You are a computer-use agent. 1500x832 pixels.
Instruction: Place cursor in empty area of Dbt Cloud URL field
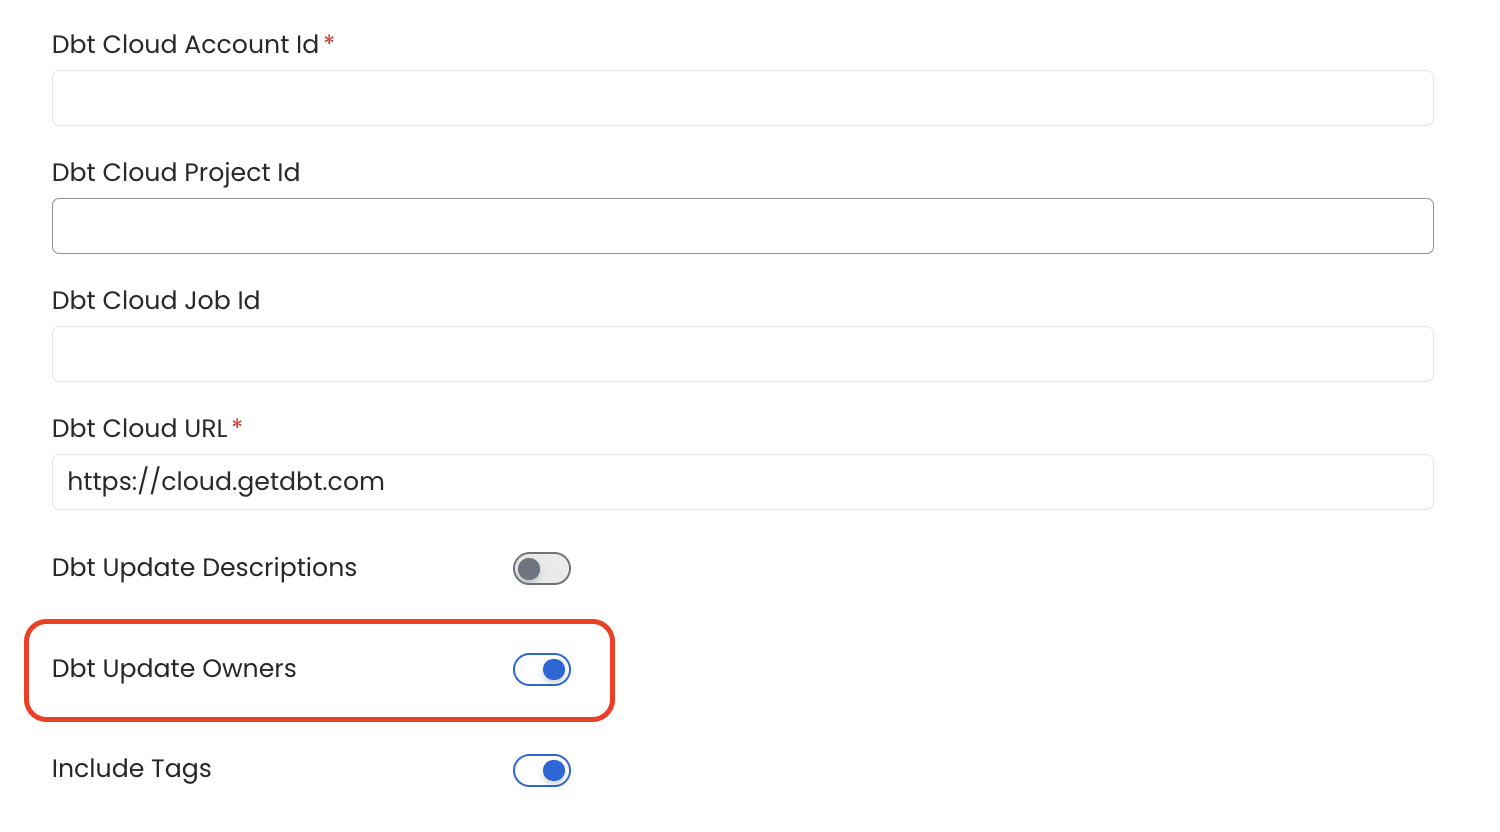pos(900,482)
